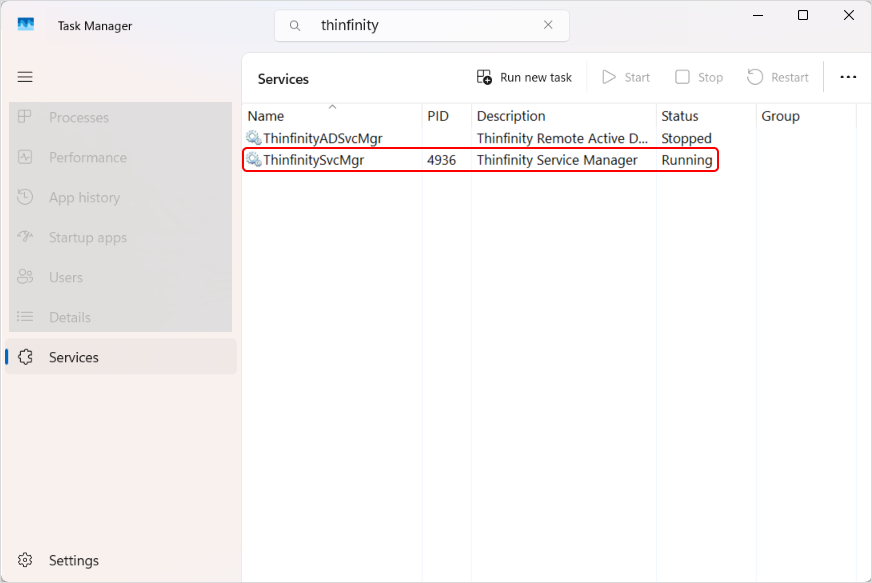Open the Performance page
The image size is (872, 583).
[x=121, y=157]
